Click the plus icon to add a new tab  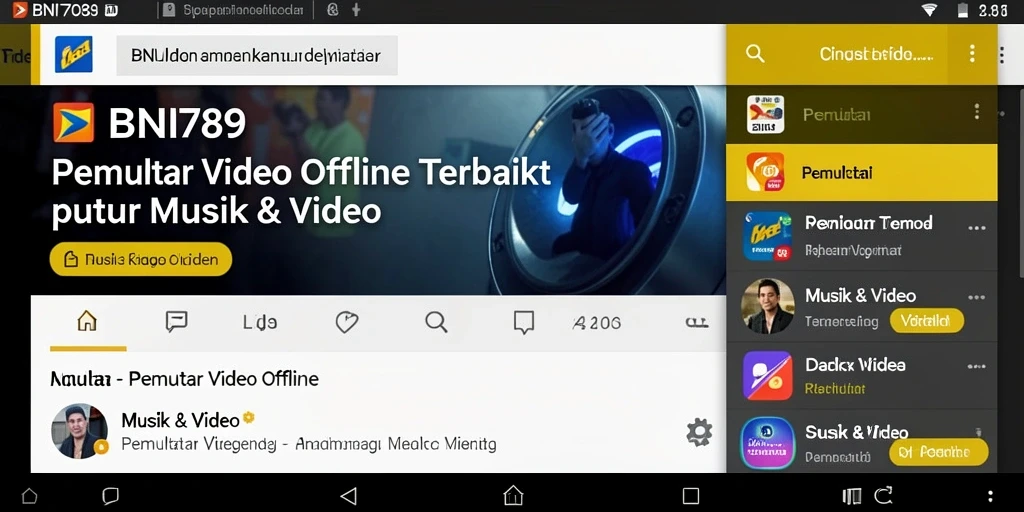click(x=356, y=10)
